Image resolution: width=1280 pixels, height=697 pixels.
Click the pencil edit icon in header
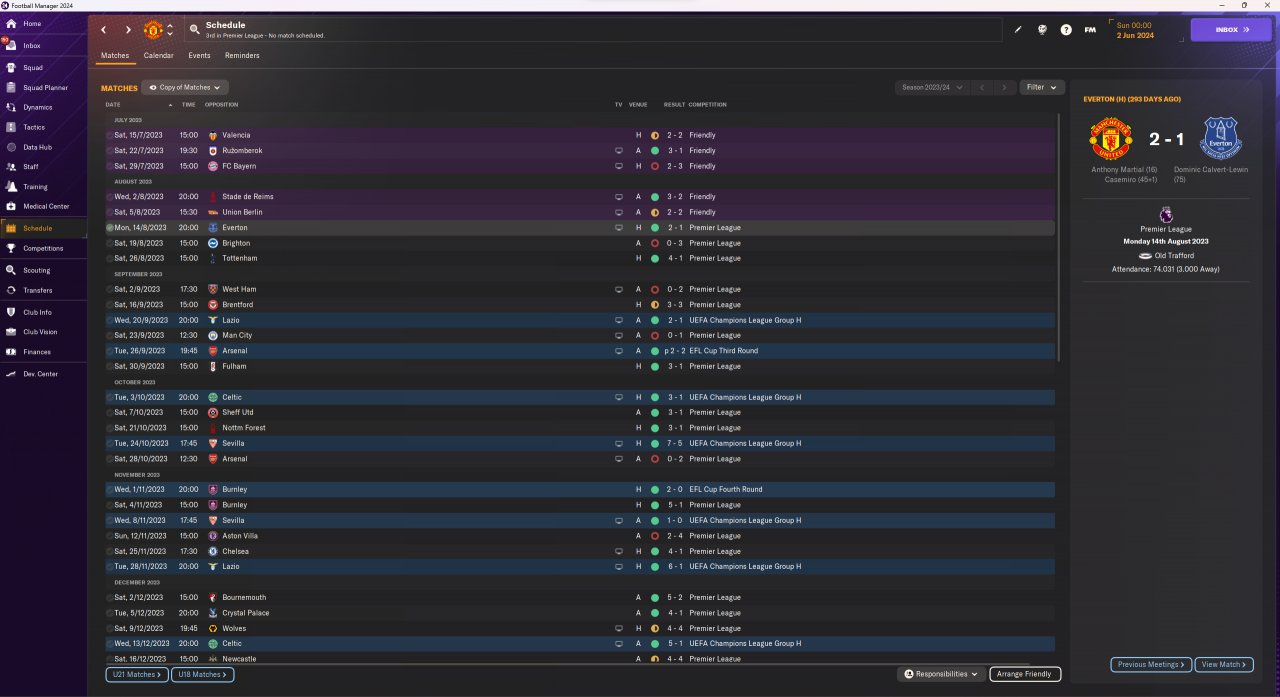click(1018, 29)
